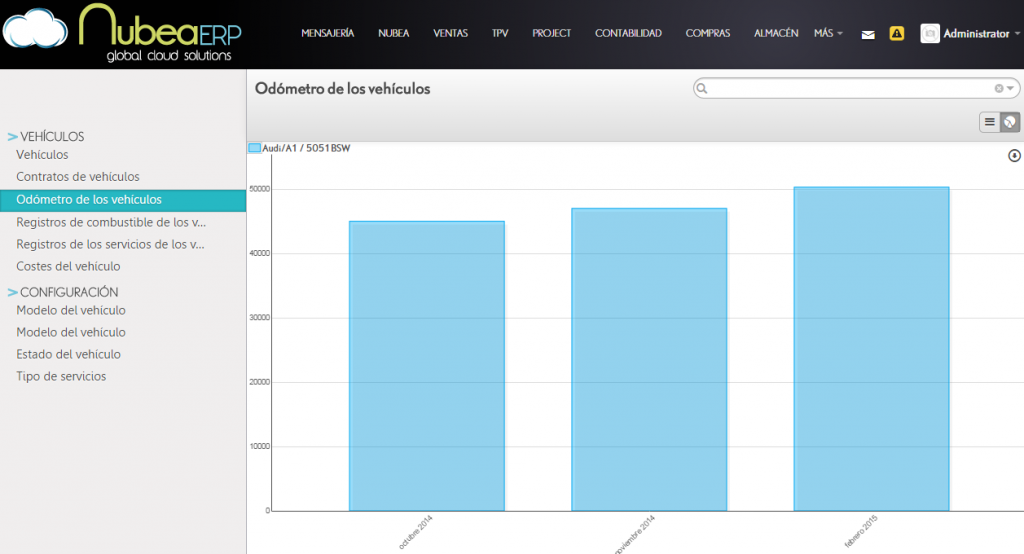The width and height of the screenshot is (1024, 554).
Task: Switch to list view icon
Action: pos(989,122)
